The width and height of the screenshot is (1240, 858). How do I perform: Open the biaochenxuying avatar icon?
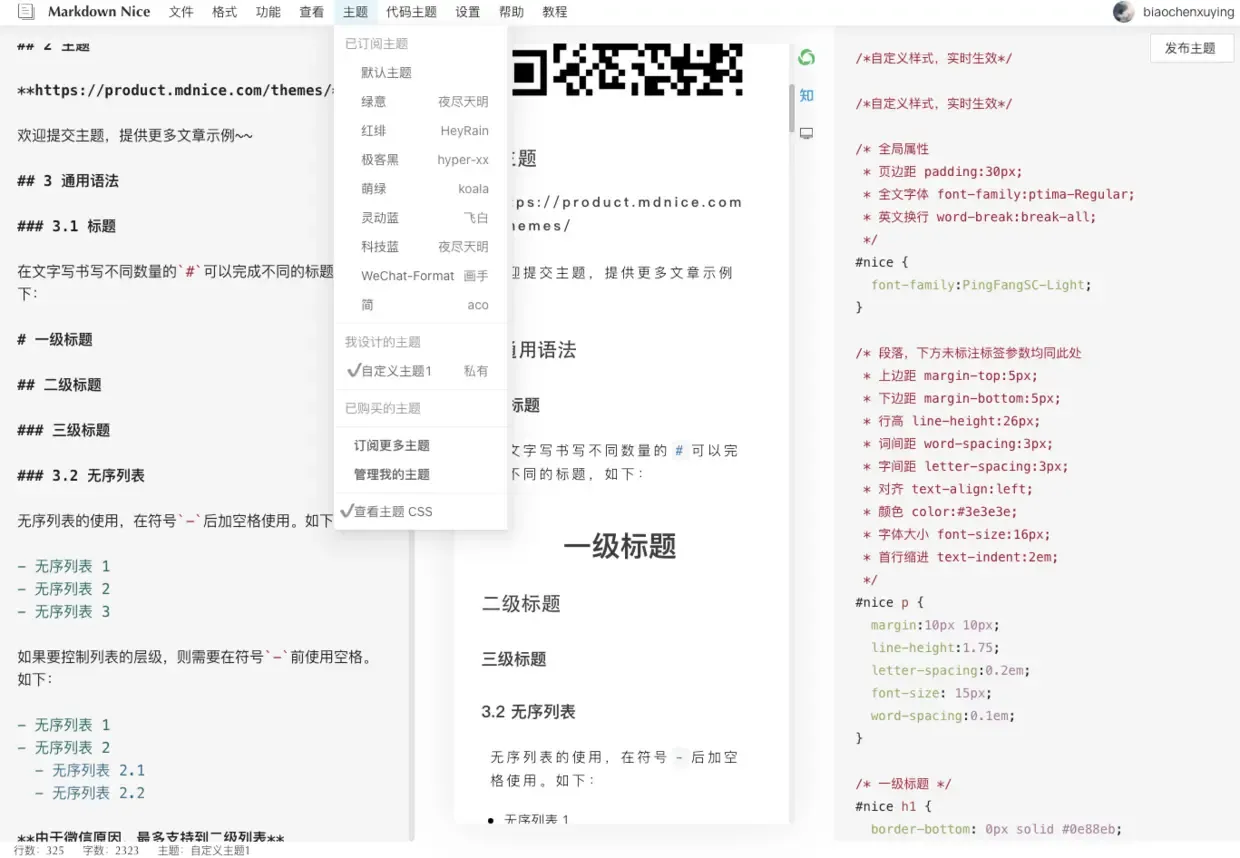point(1123,12)
